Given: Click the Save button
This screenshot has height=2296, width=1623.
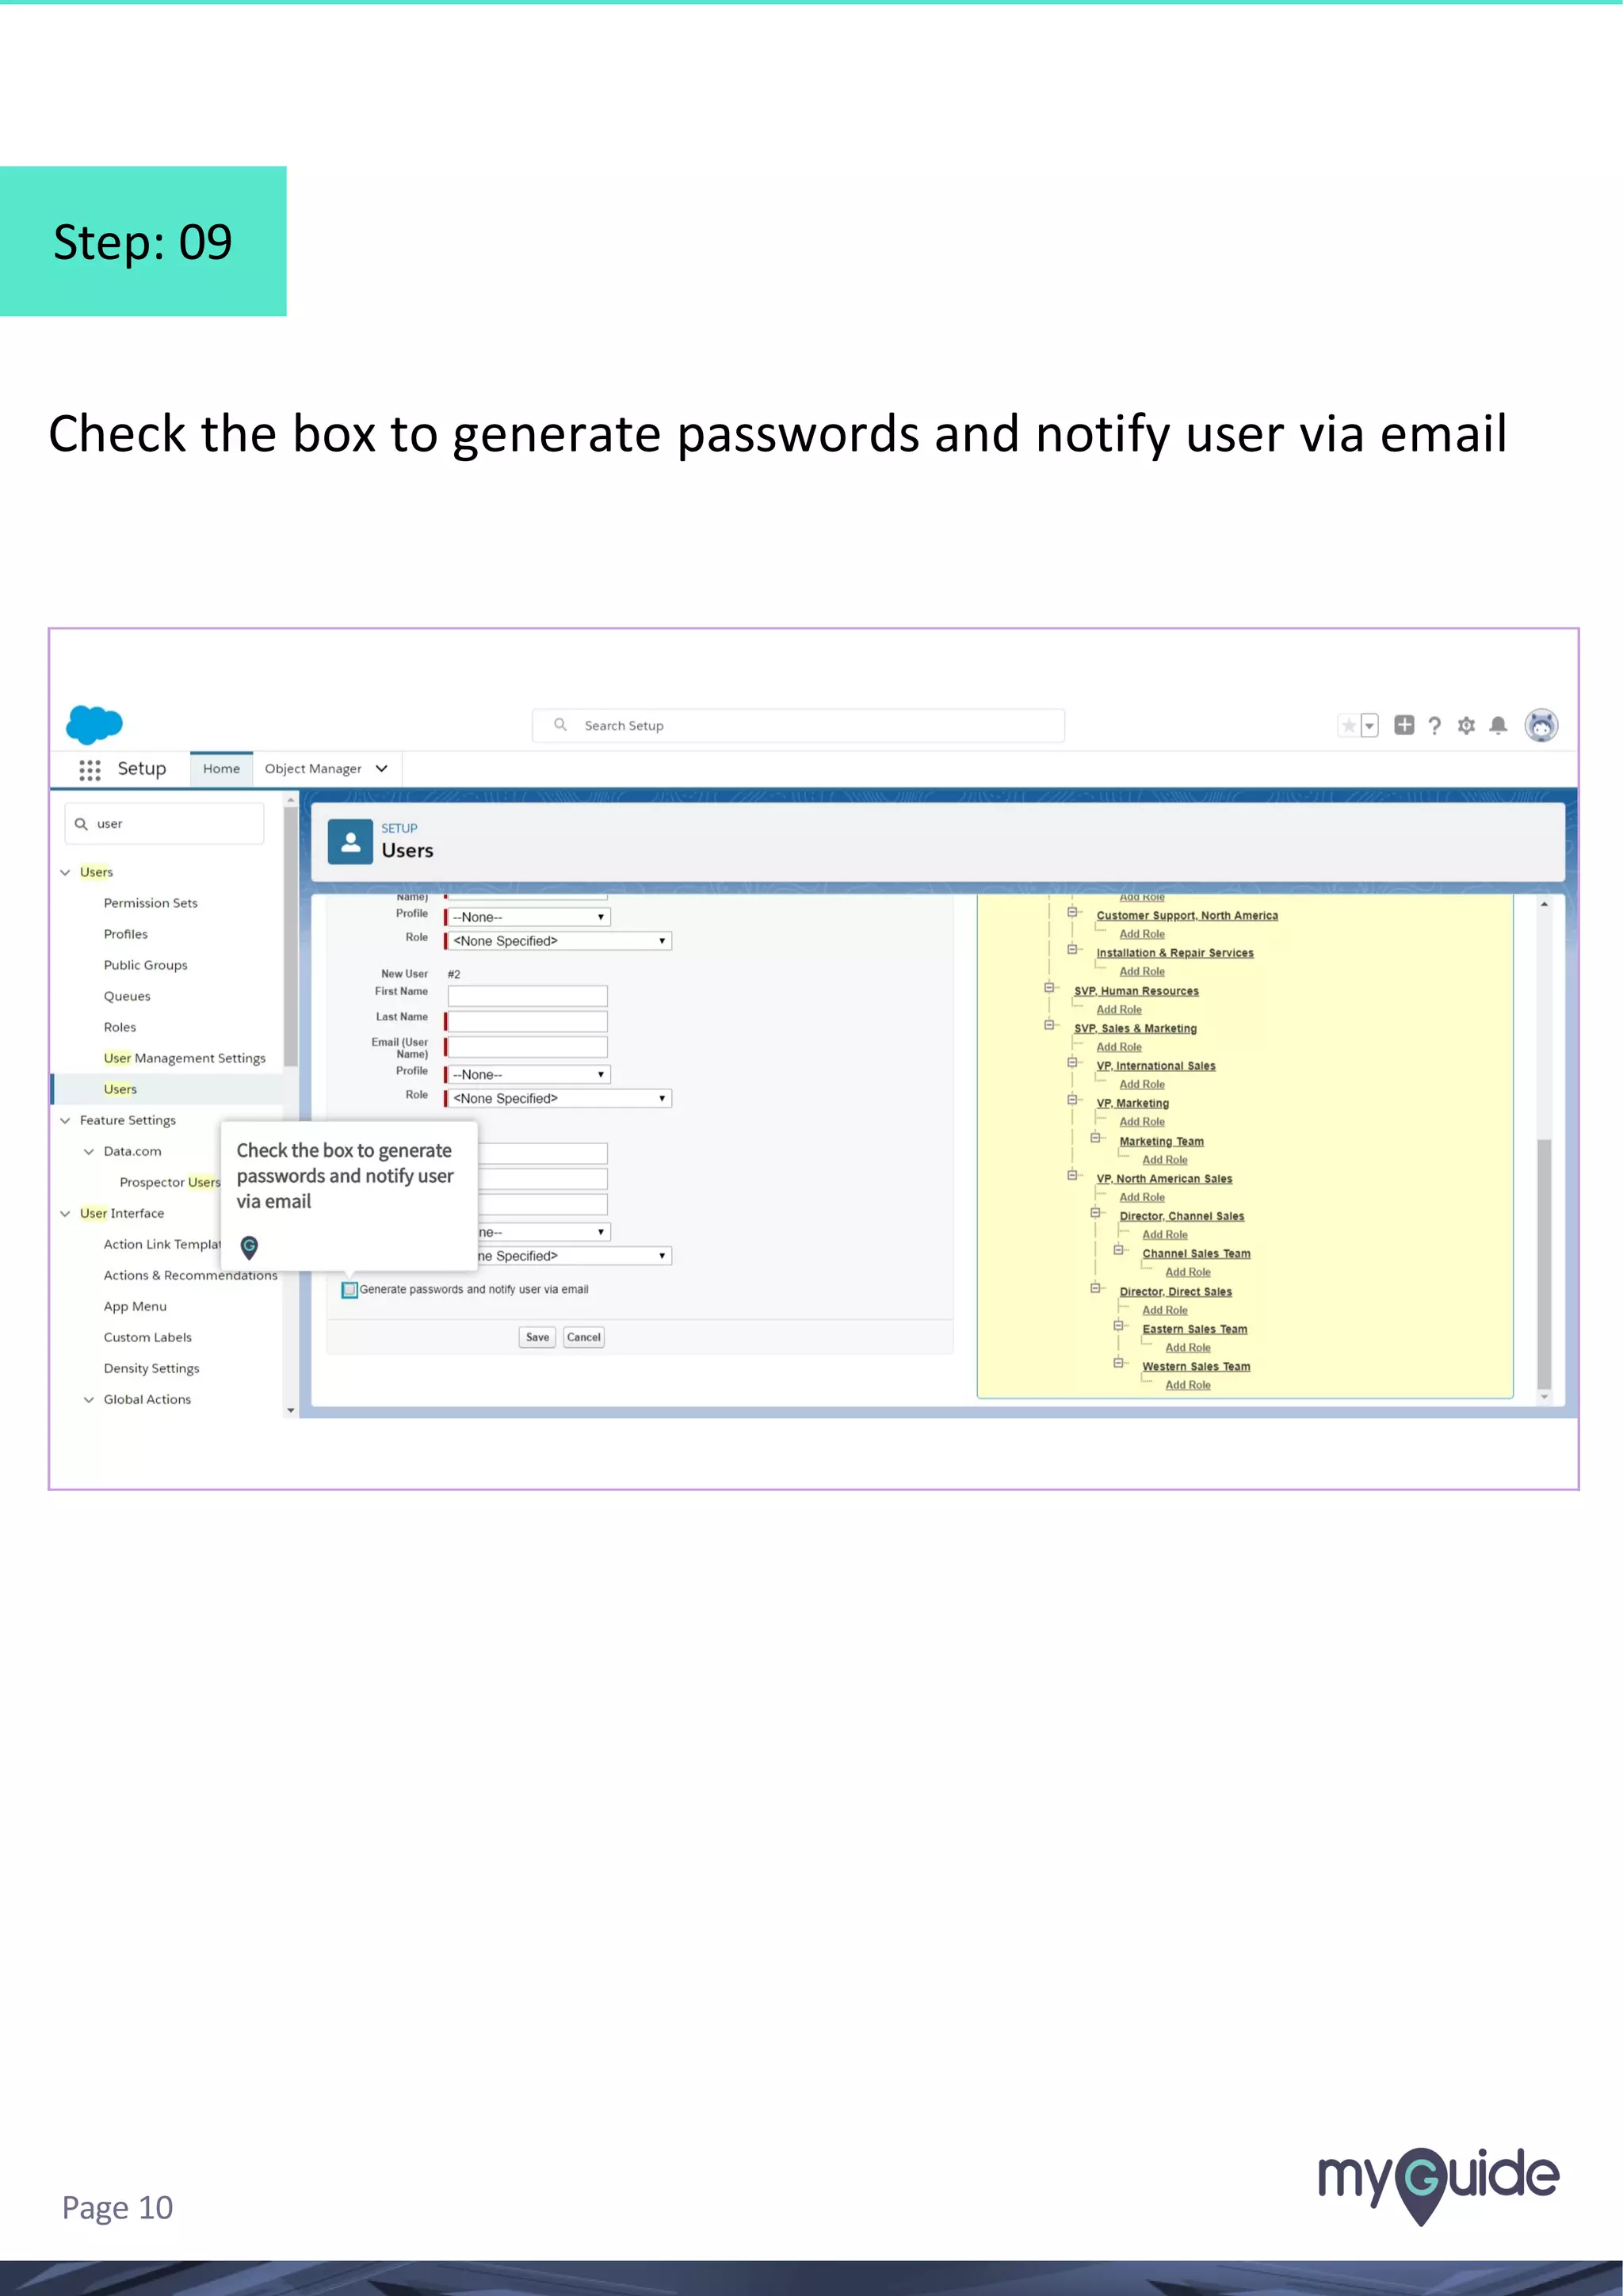Looking at the screenshot, I should (538, 1337).
